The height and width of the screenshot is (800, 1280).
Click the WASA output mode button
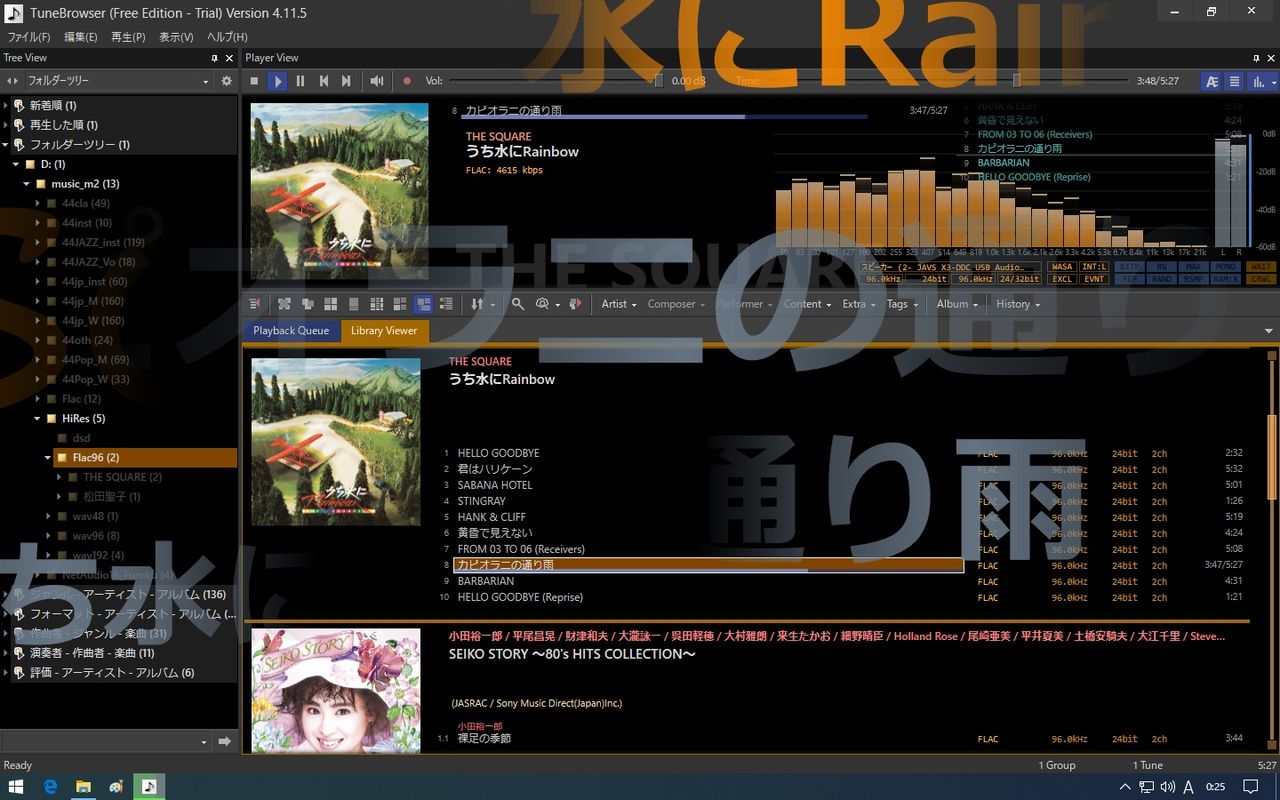click(1062, 267)
